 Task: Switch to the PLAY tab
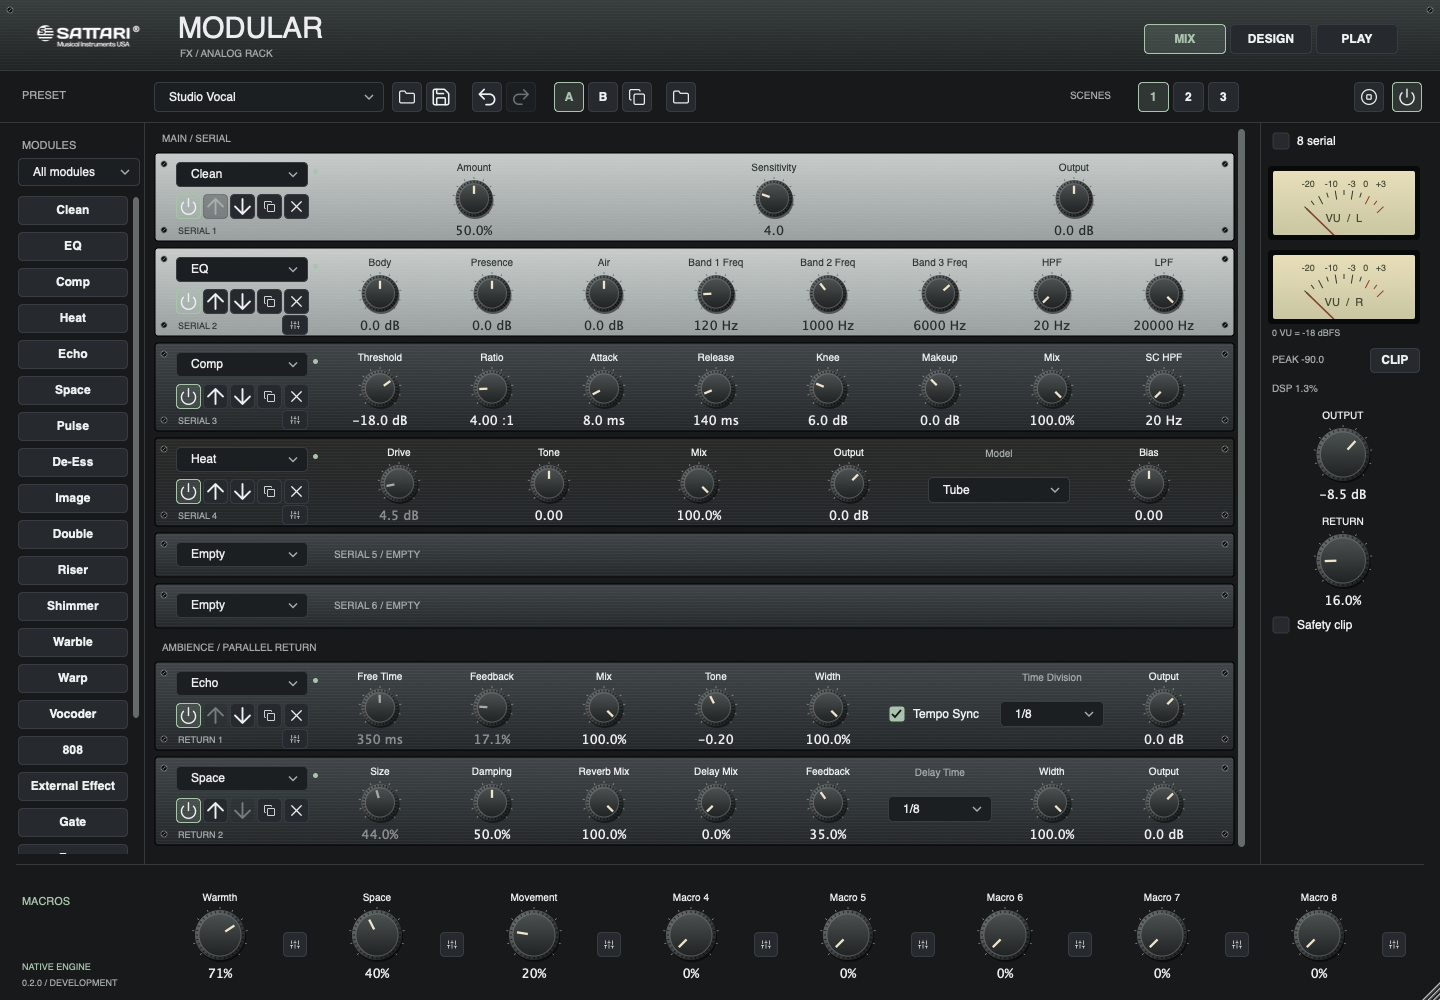pos(1356,39)
